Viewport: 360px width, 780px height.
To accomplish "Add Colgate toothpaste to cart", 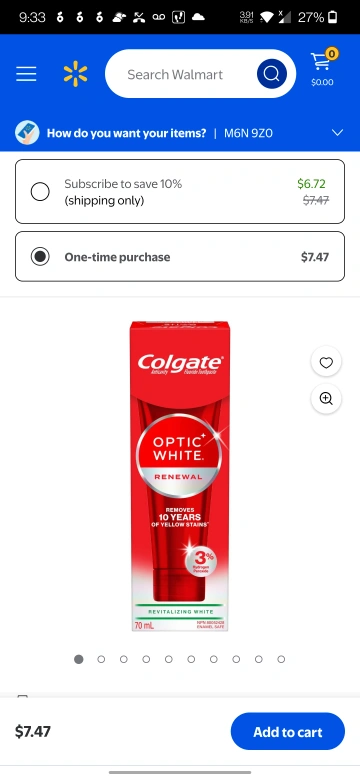I will pos(288,732).
